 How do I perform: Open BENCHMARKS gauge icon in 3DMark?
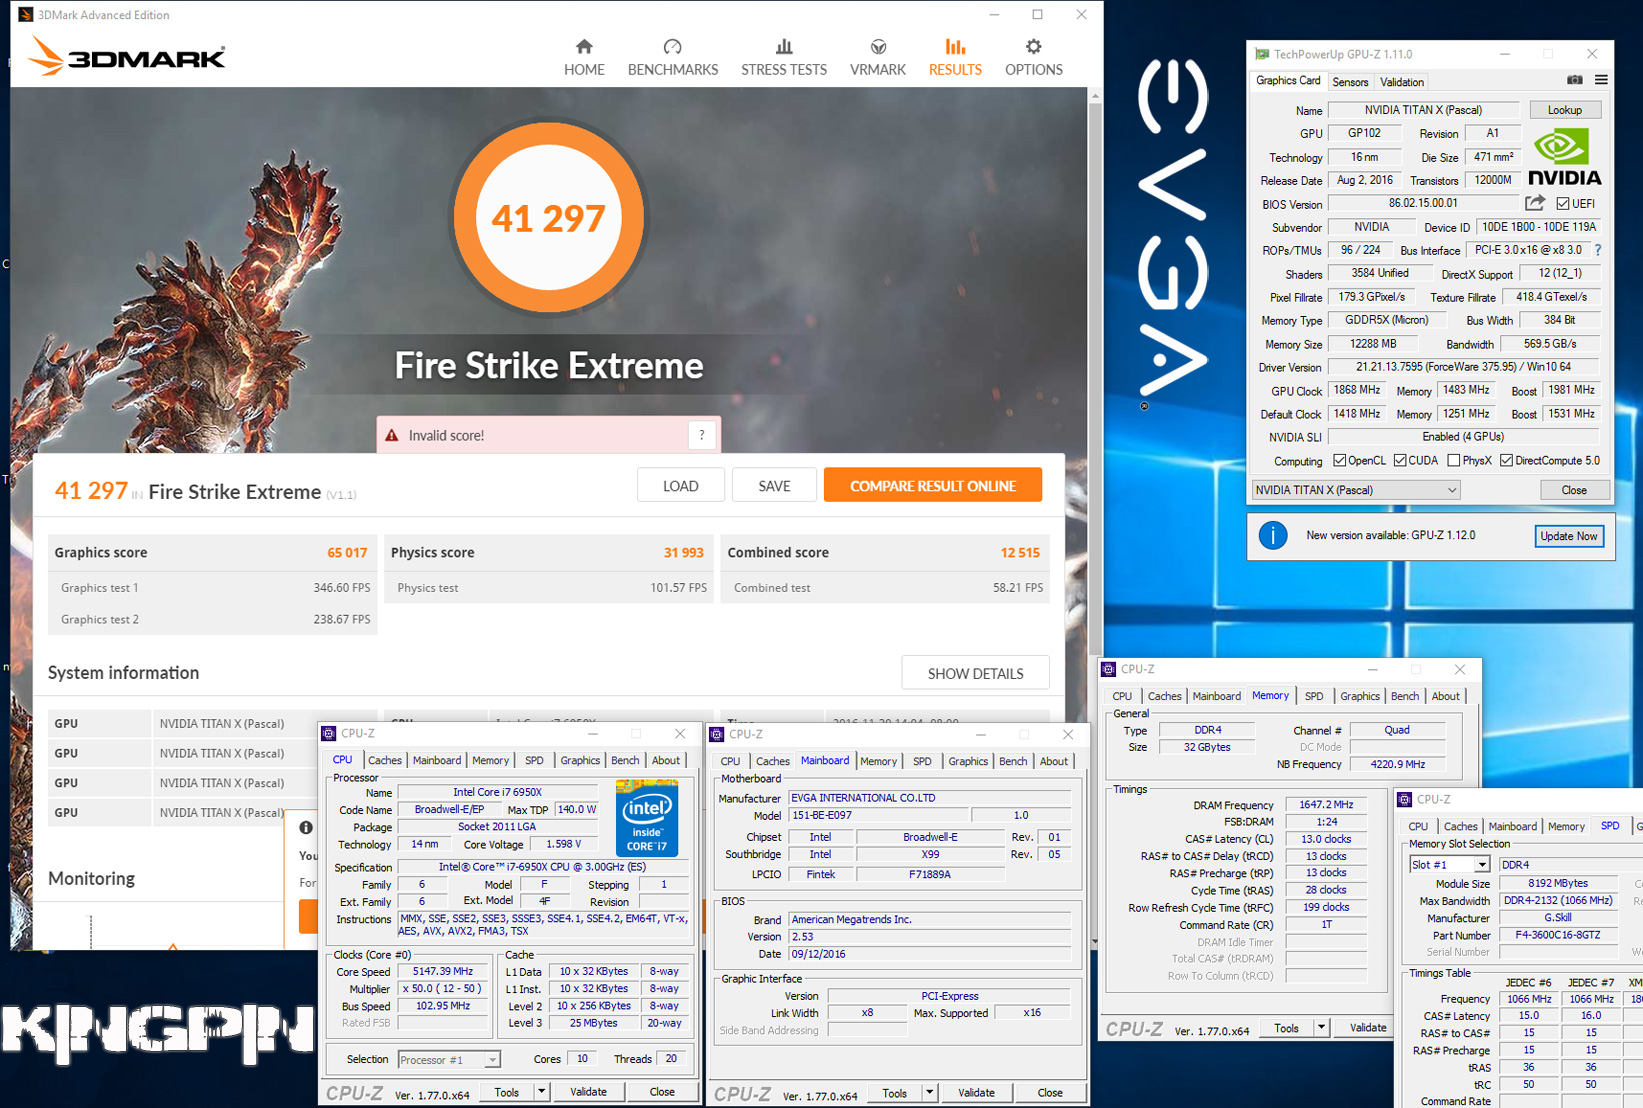point(672,47)
